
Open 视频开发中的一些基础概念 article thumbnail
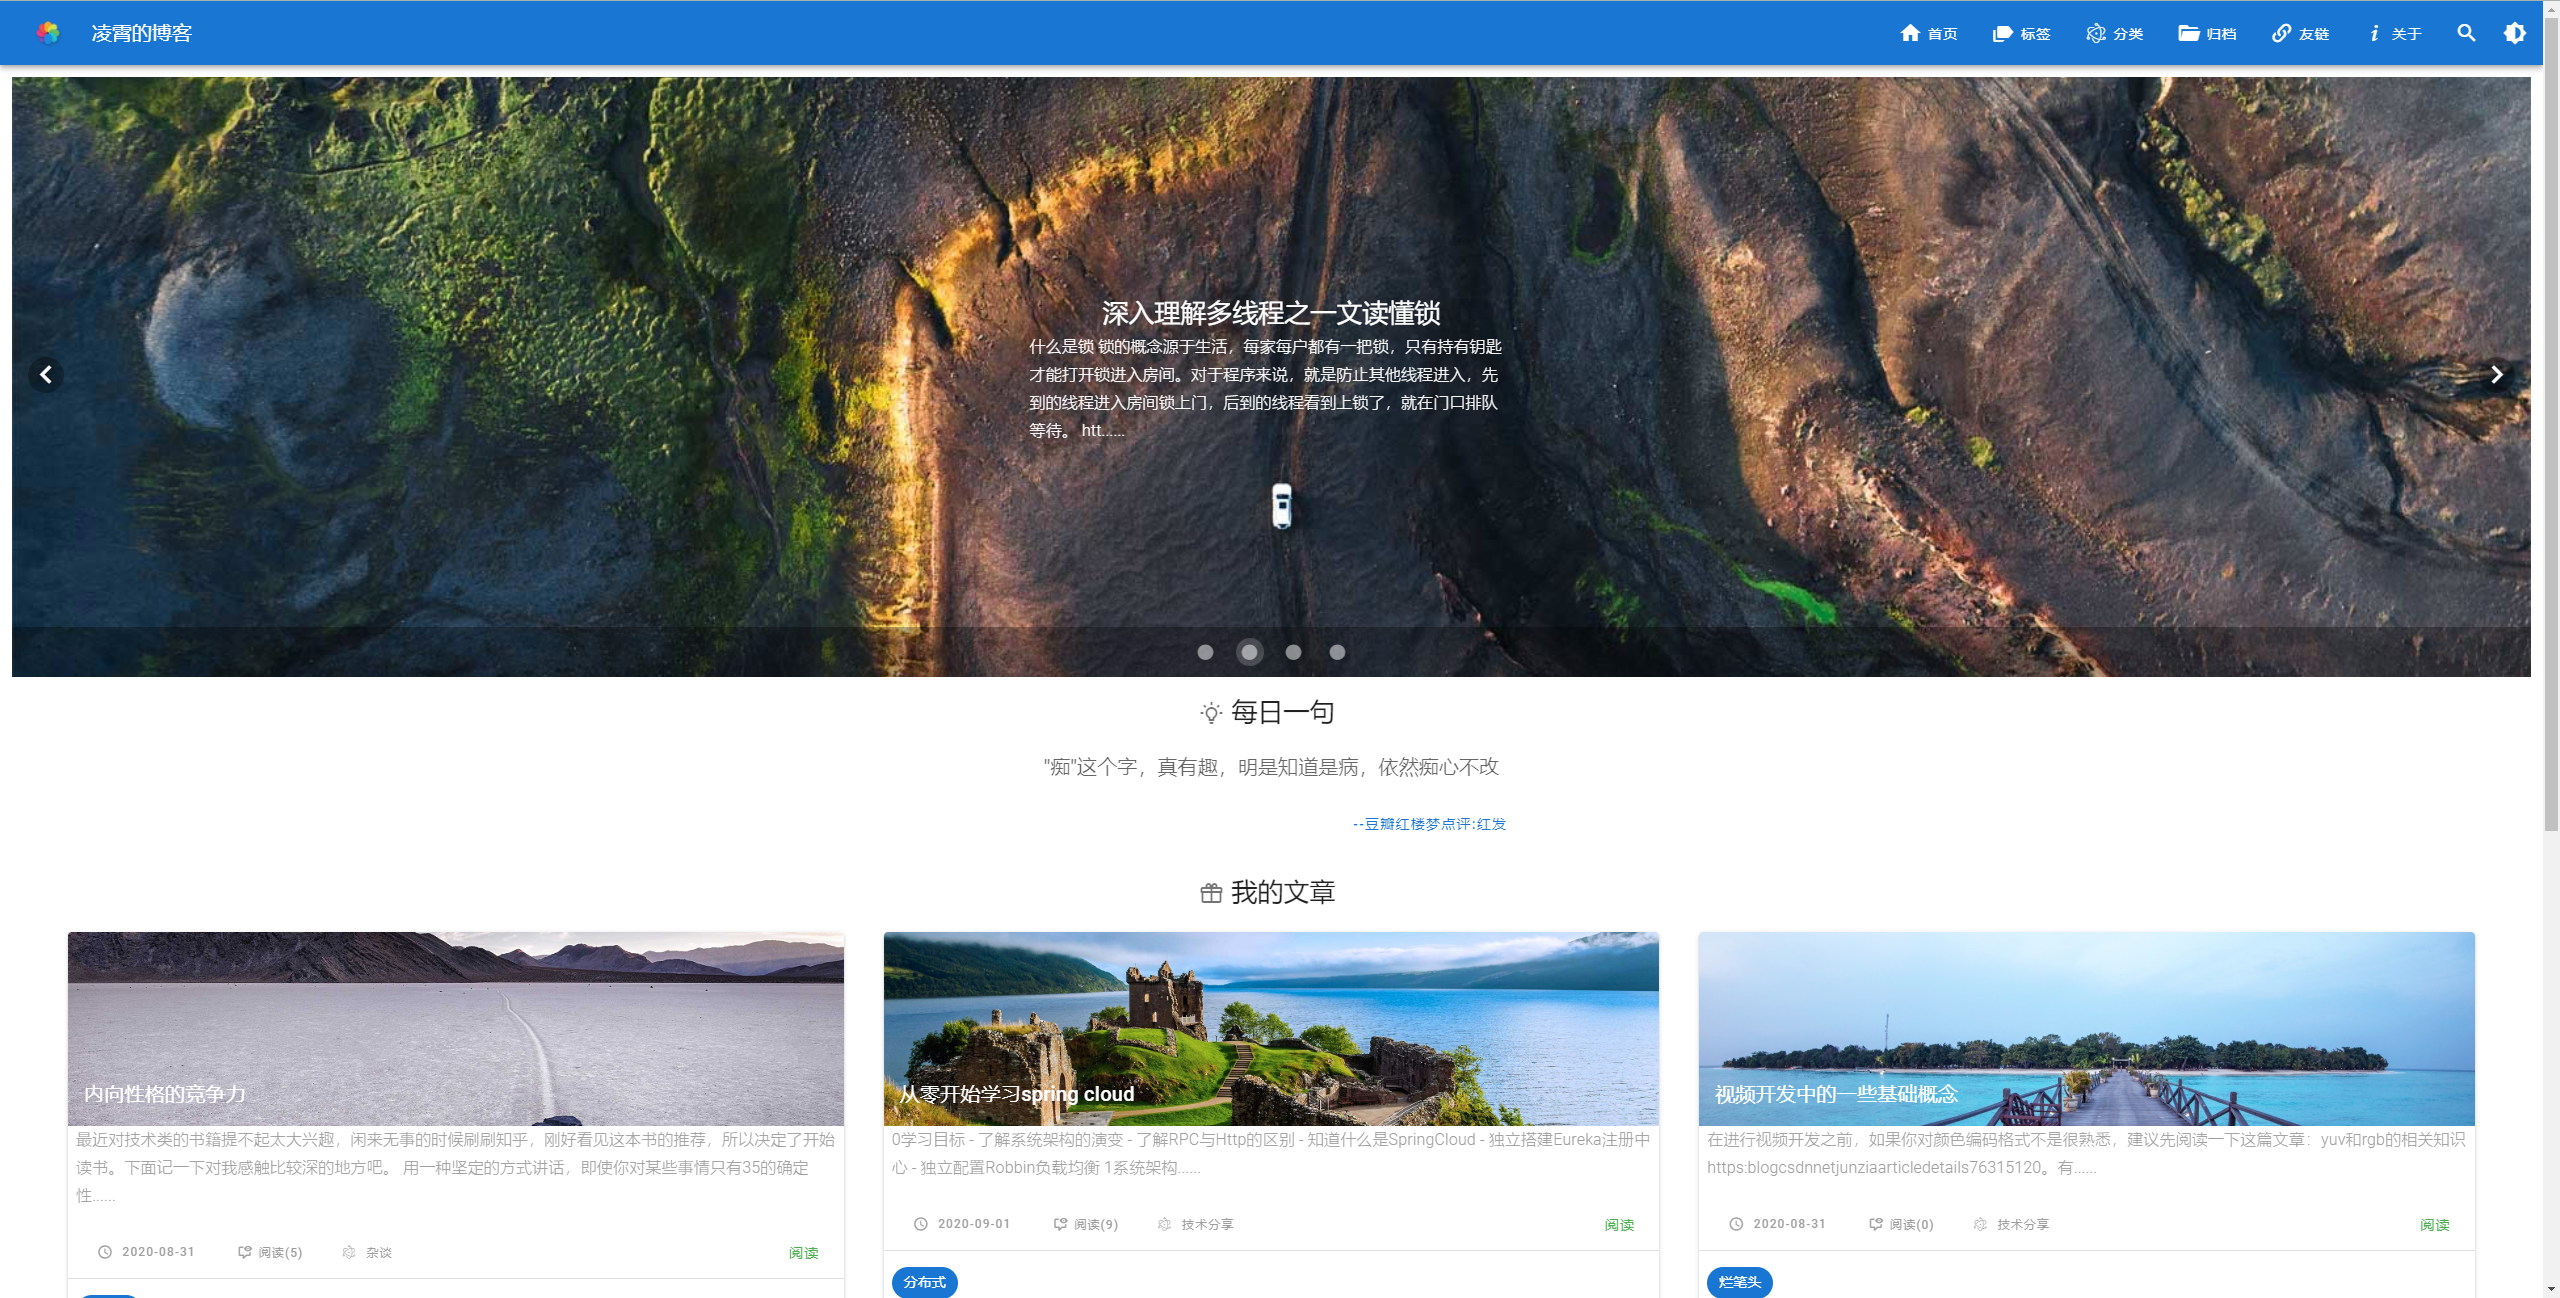pos(2086,1028)
